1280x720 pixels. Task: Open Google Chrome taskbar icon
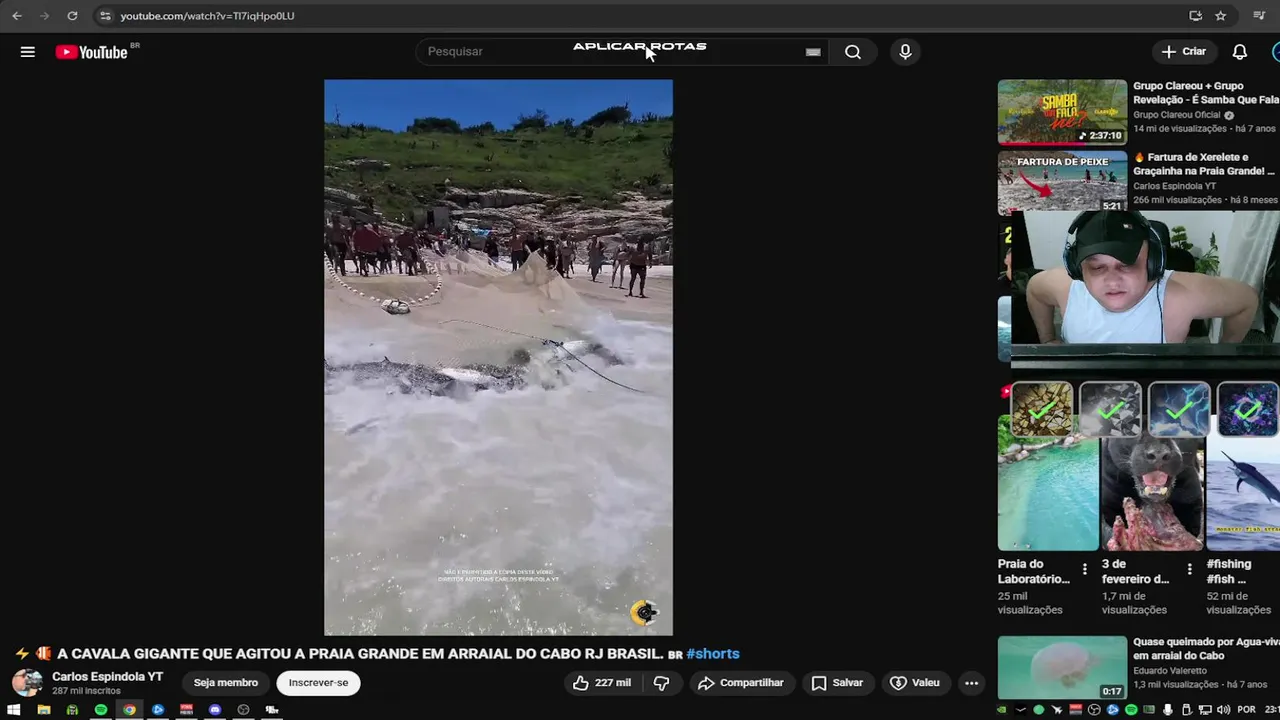point(129,710)
